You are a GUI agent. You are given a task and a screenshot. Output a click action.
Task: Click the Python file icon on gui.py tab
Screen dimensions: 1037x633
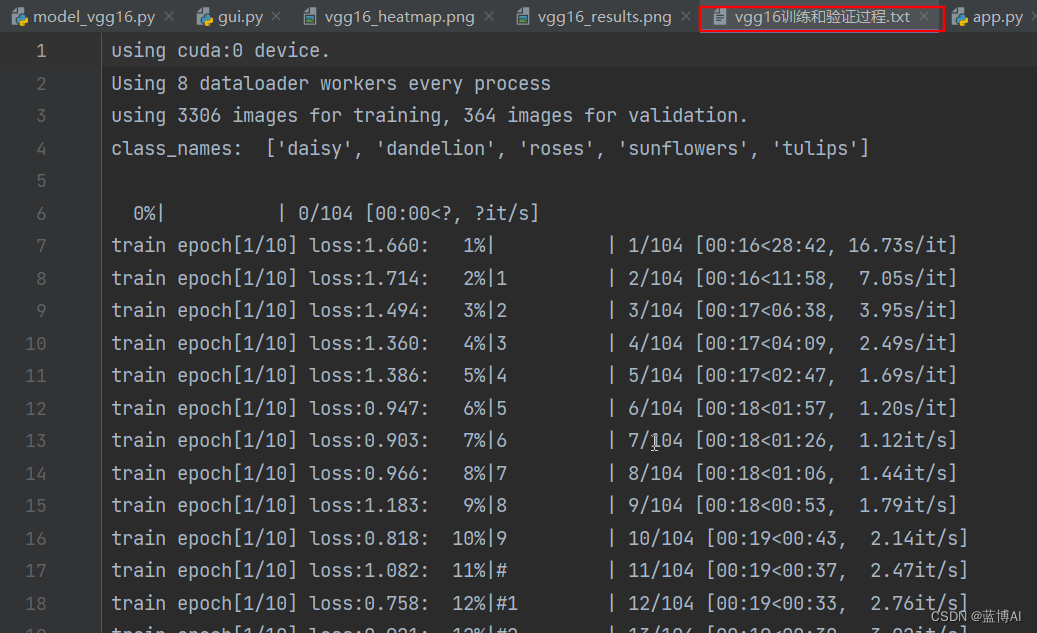(x=204, y=17)
